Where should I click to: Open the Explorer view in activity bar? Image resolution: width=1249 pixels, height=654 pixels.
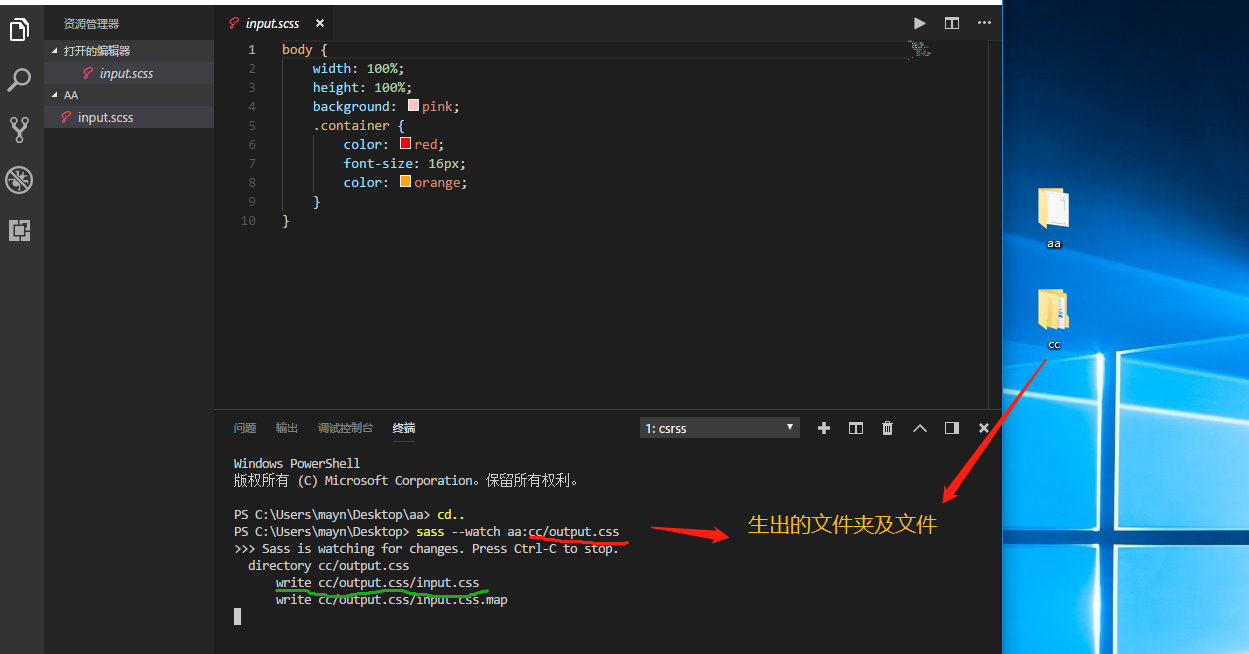pos(20,31)
